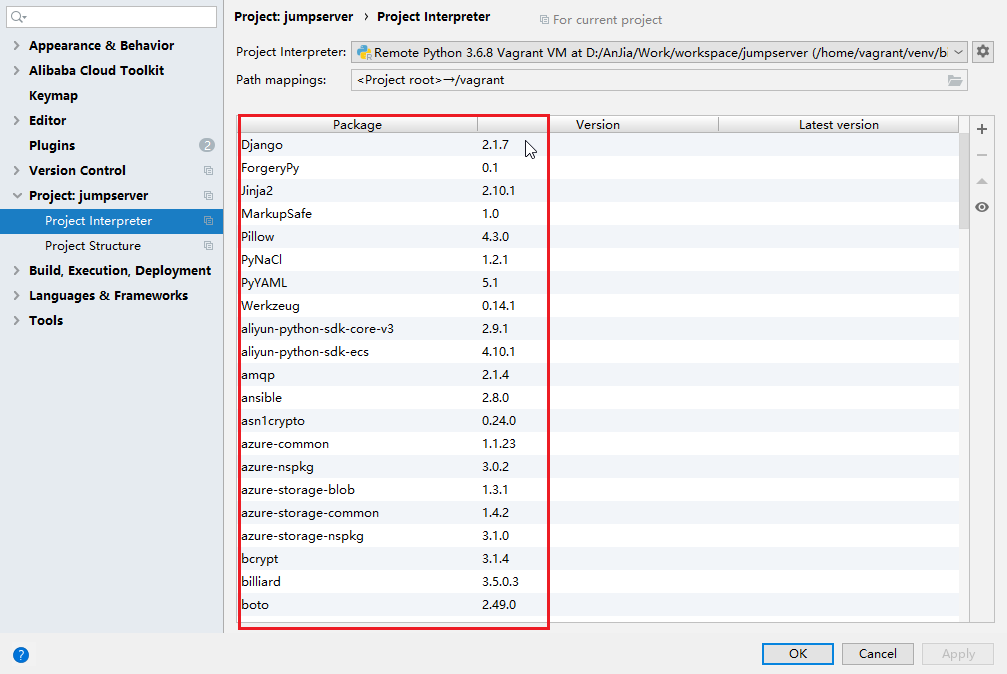Select the ForgeryPy package row
The width and height of the screenshot is (1007, 674).
point(599,168)
